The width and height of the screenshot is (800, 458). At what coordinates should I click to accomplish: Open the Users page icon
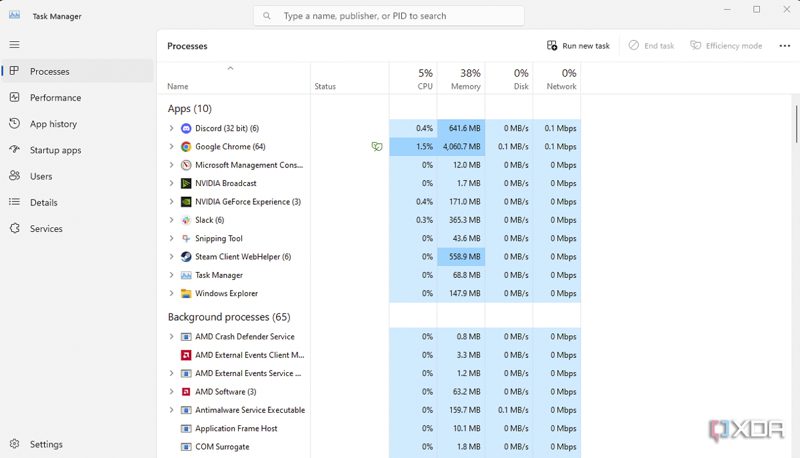pyautogui.click(x=14, y=176)
